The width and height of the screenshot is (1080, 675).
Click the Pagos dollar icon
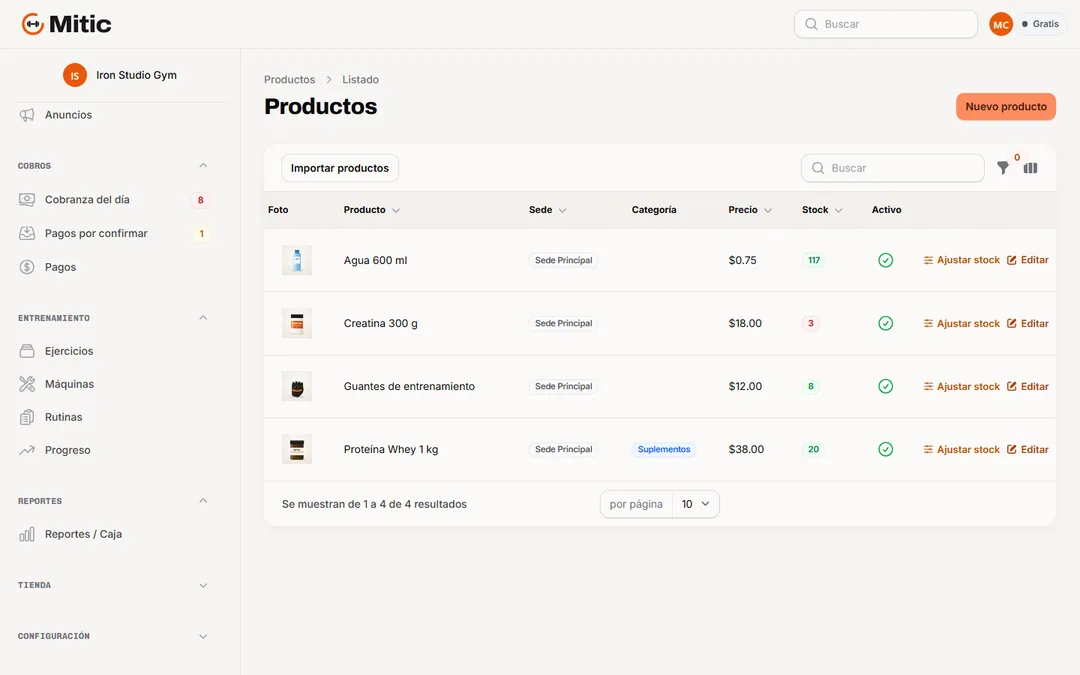click(x=27, y=267)
